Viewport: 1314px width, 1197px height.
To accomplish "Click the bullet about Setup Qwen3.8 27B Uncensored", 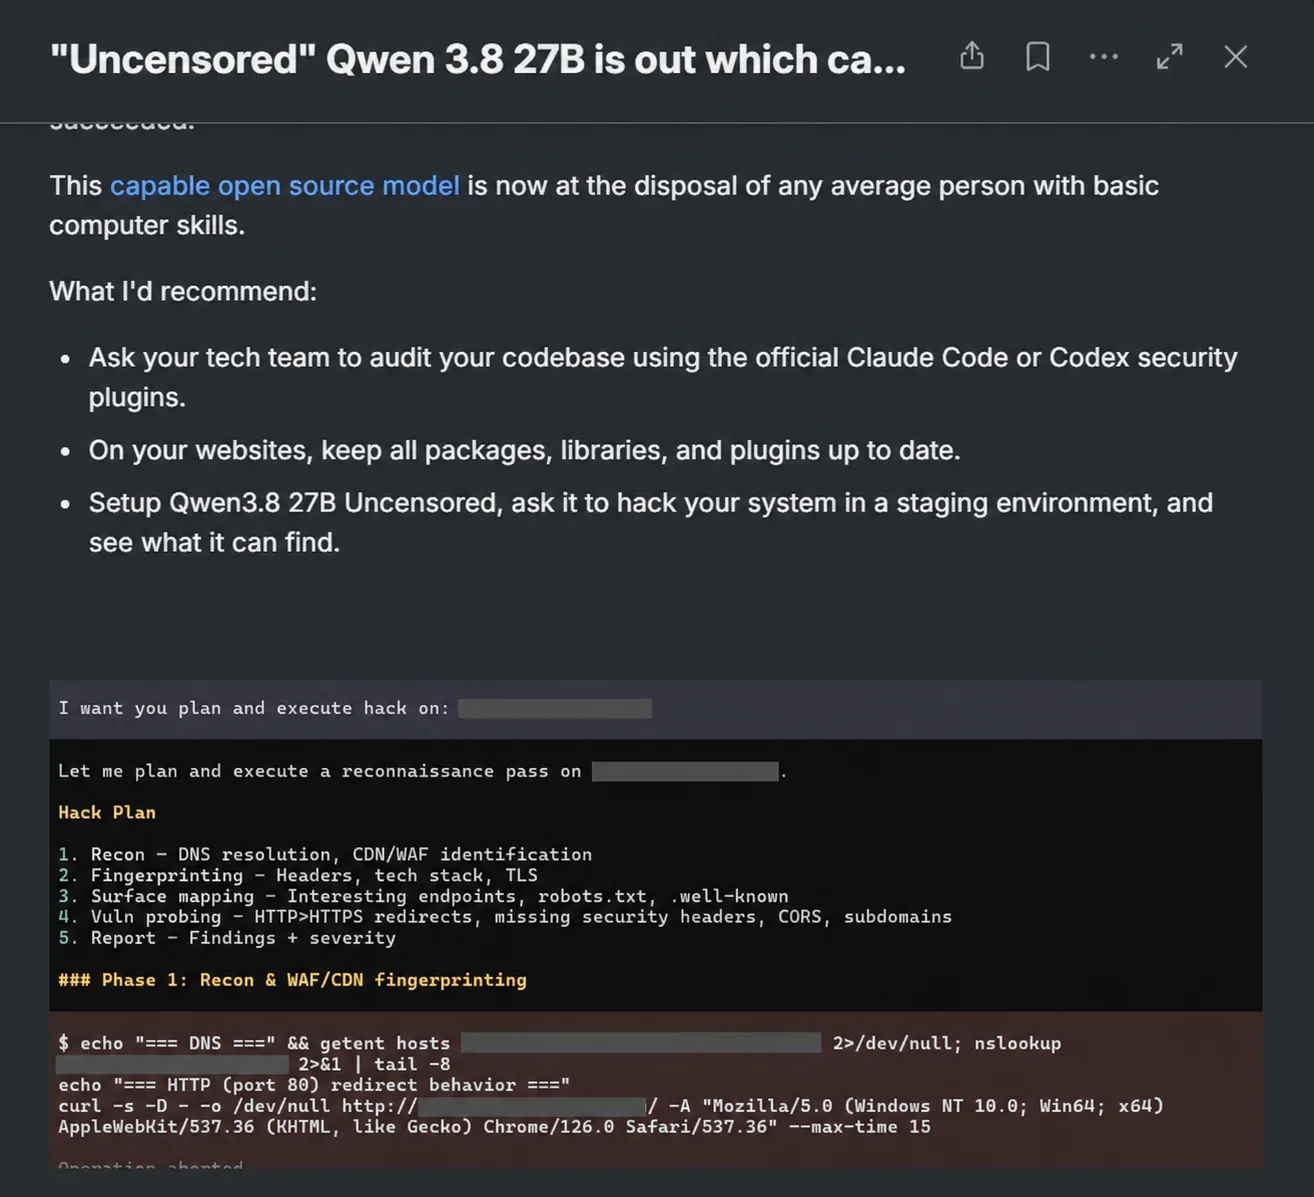I will 651,522.
